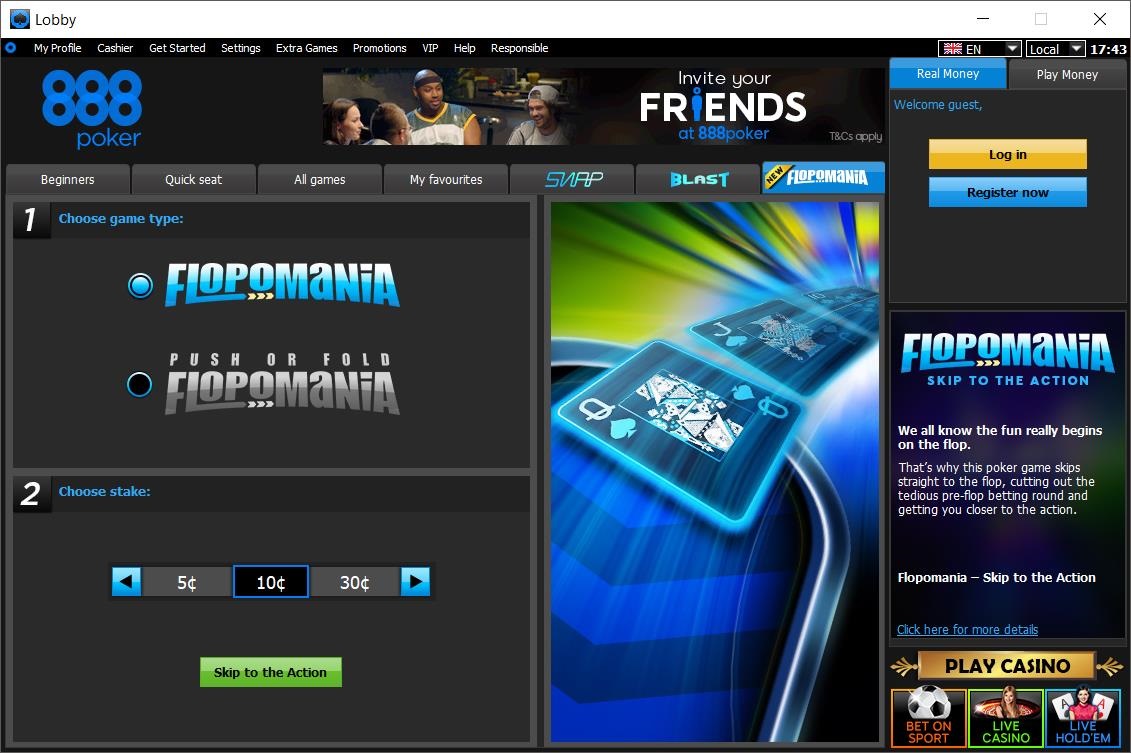Select the Flopomania game type radio button
The width and height of the screenshot is (1131, 753).
point(140,286)
